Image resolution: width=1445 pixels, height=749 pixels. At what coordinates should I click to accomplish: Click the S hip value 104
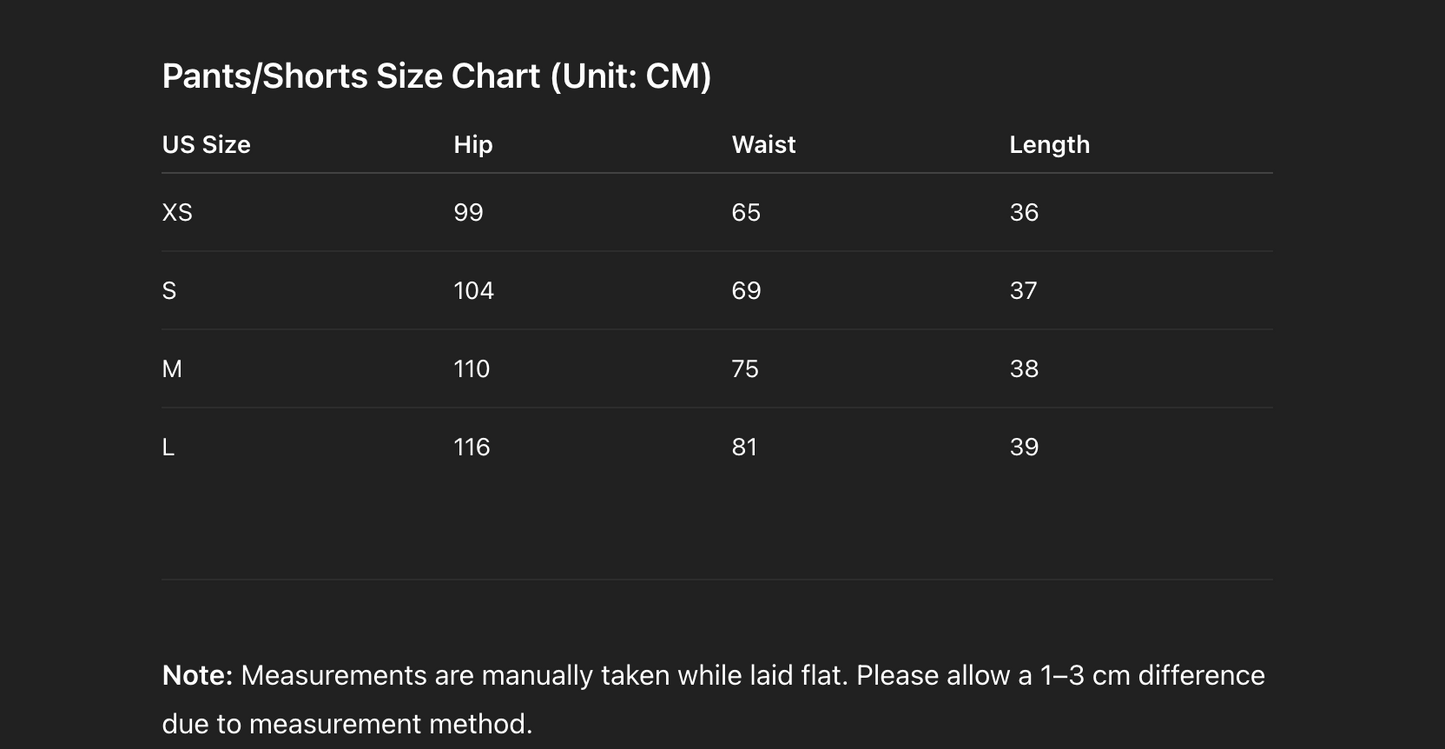474,290
